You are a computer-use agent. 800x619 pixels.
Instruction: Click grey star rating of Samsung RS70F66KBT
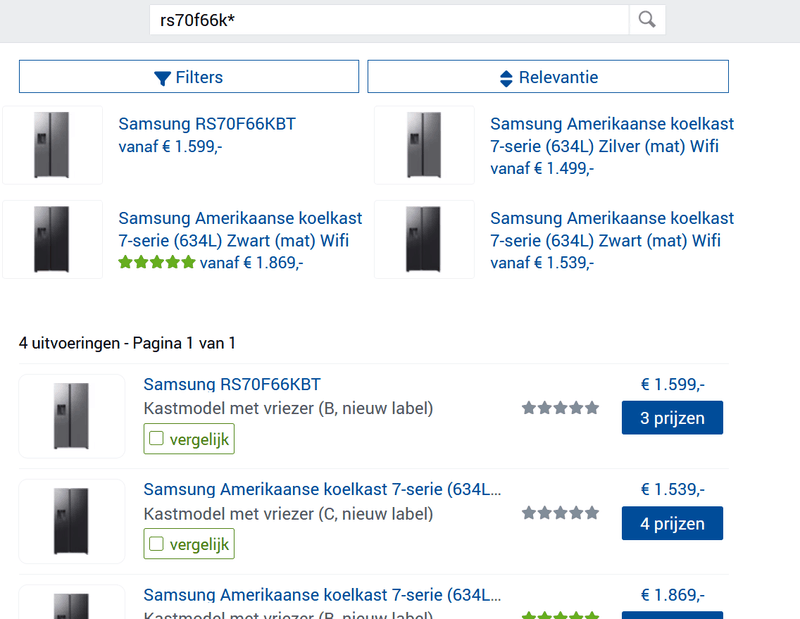click(x=560, y=408)
